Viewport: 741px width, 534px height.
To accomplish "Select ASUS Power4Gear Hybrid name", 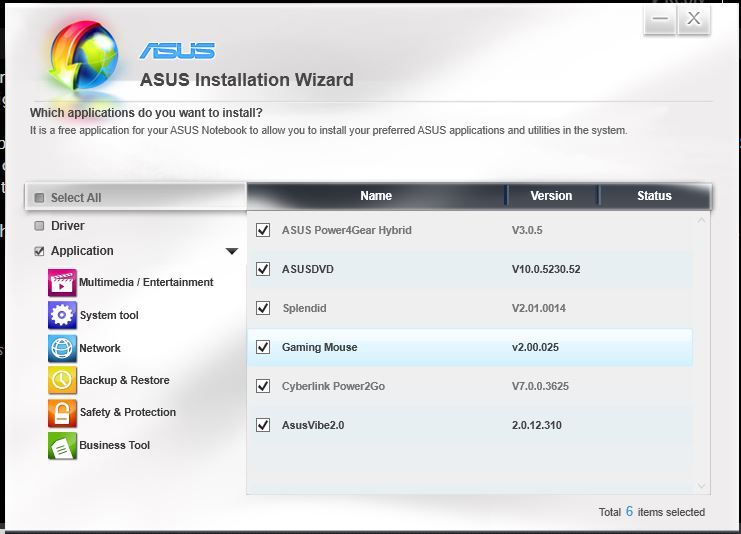I will tap(346, 230).
